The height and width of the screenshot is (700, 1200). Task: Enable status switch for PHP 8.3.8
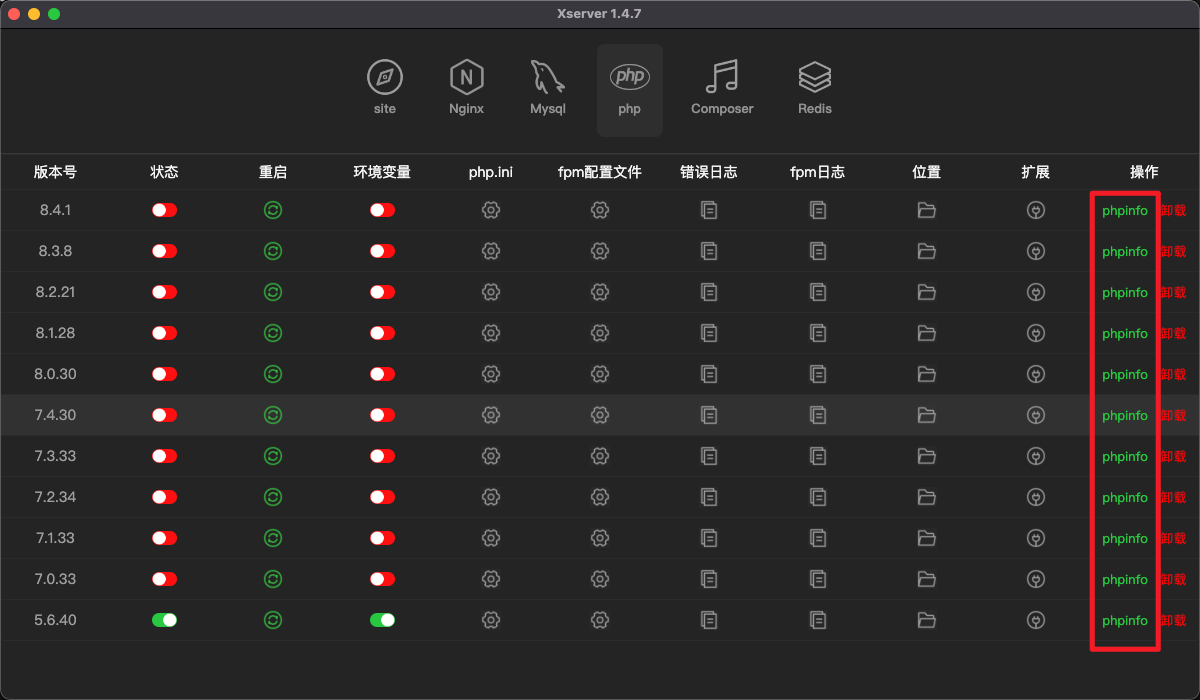pyautogui.click(x=164, y=251)
